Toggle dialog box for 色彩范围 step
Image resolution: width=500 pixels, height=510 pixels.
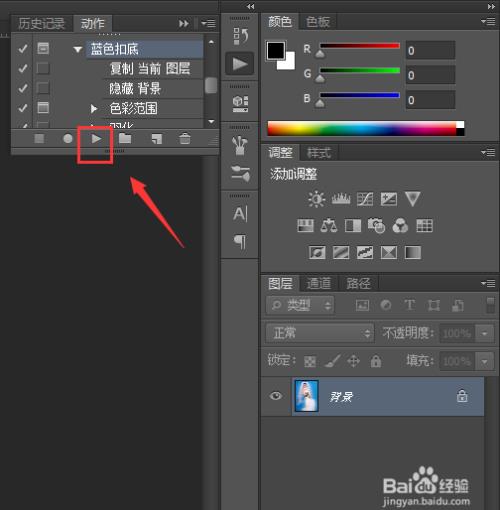[x=43, y=108]
